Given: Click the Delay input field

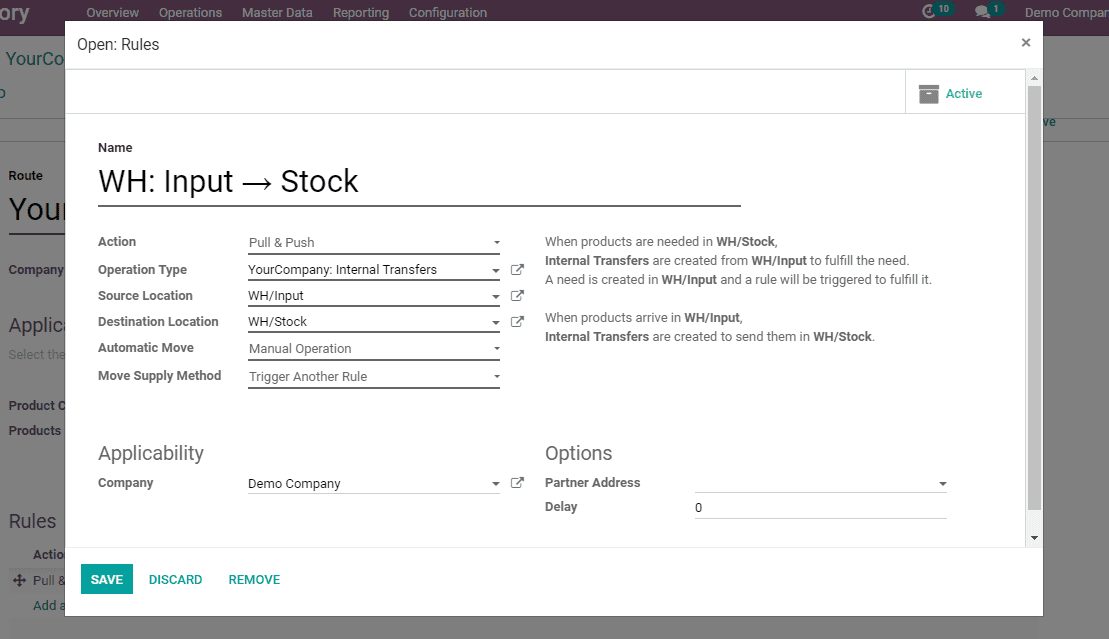Looking at the screenshot, I should [820, 507].
